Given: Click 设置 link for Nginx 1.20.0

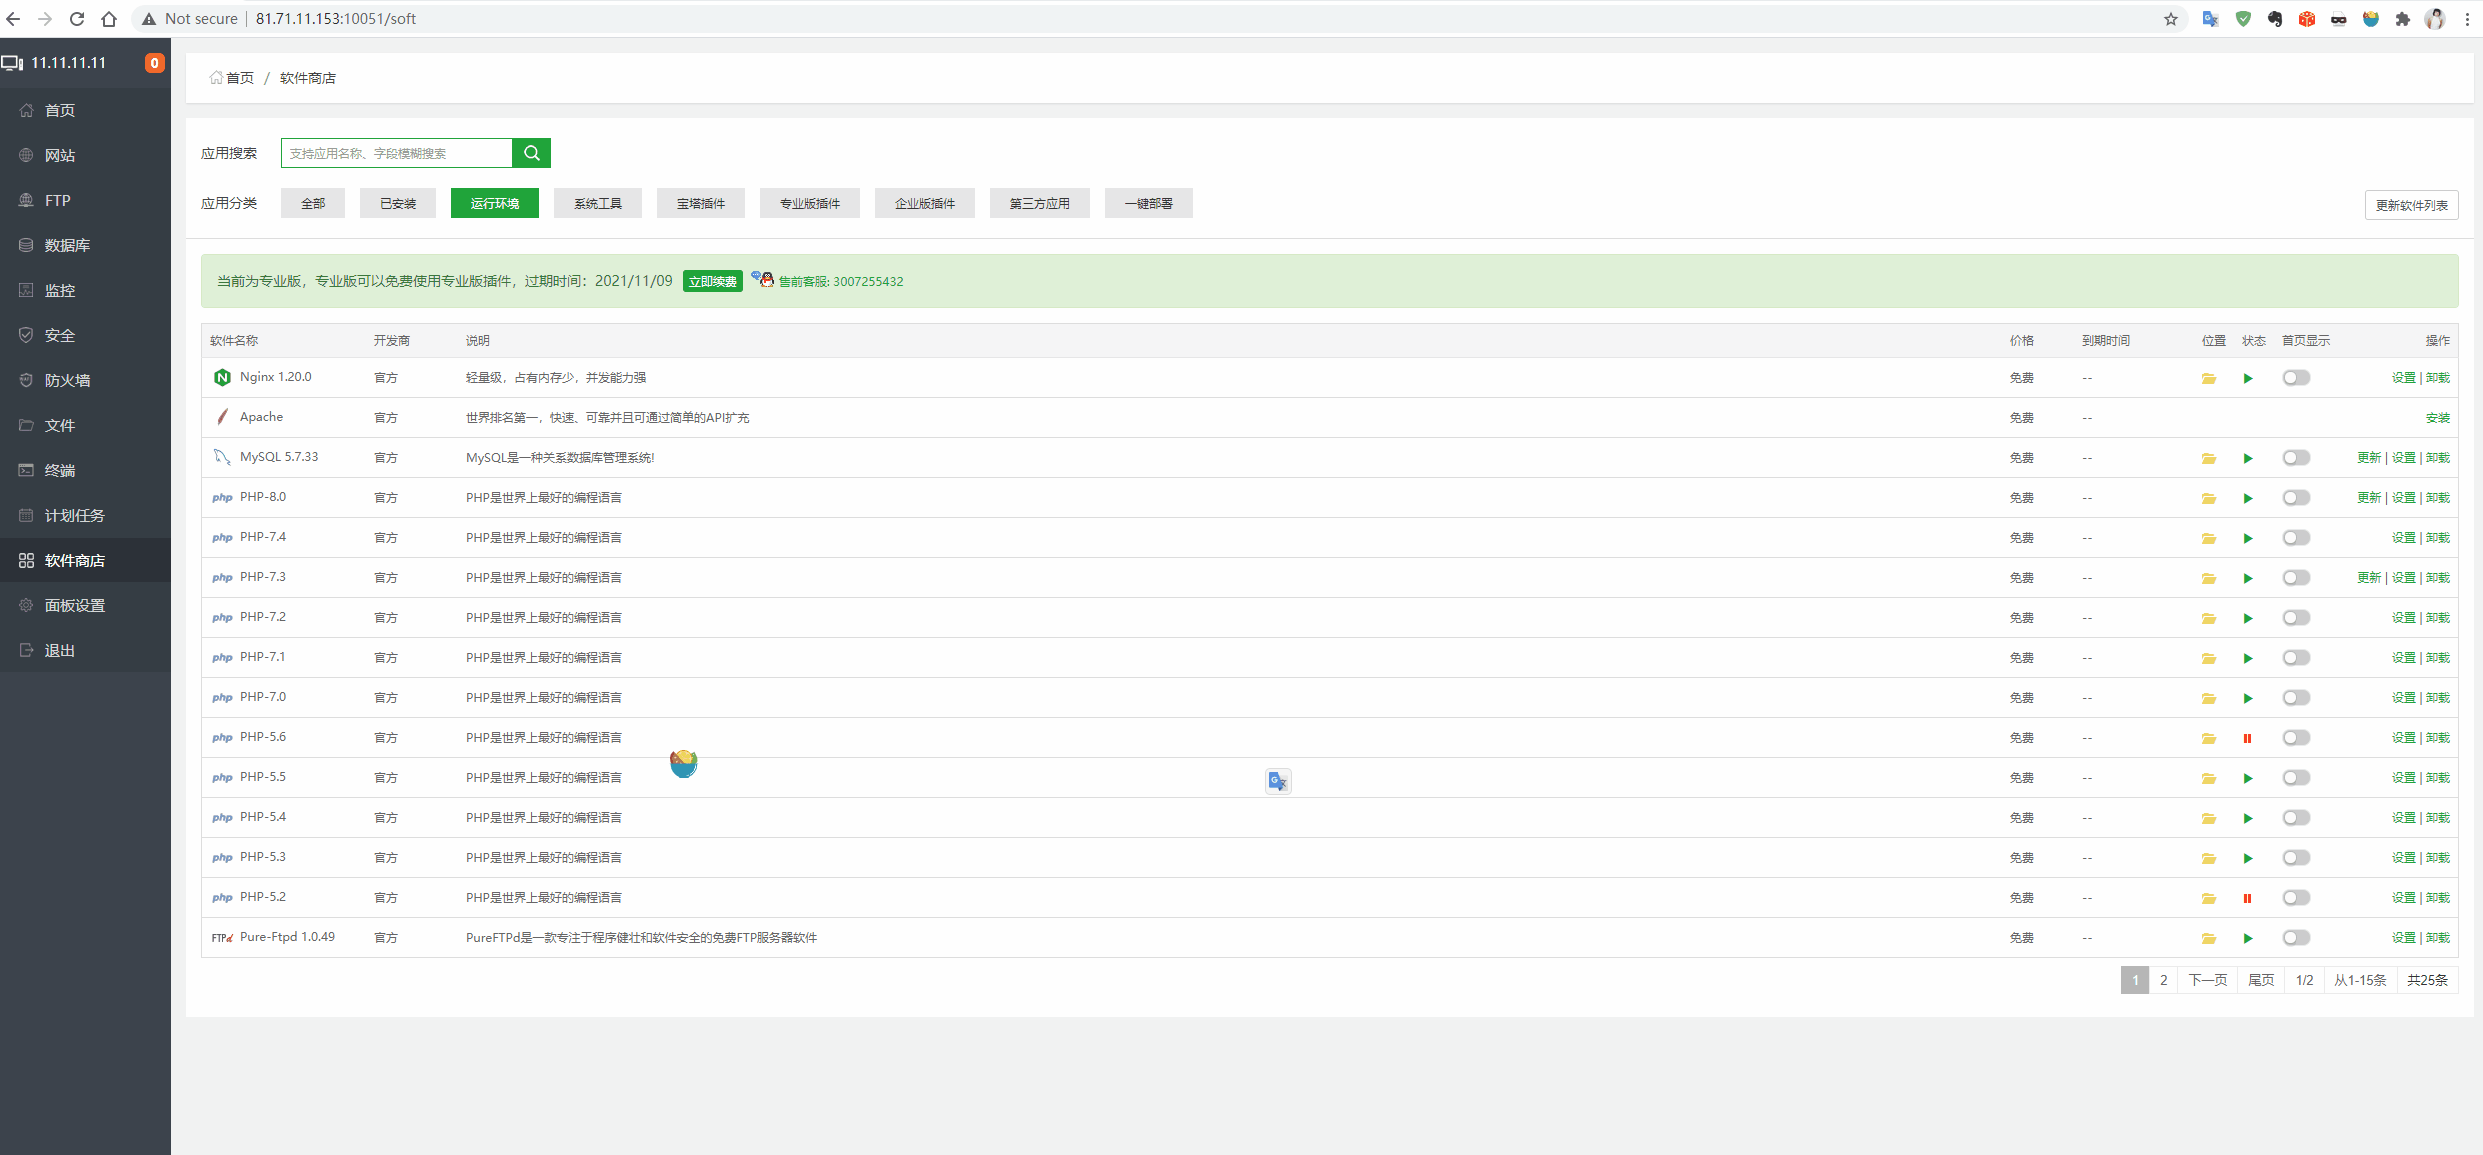Looking at the screenshot, I should click(x=2404, y=378).
